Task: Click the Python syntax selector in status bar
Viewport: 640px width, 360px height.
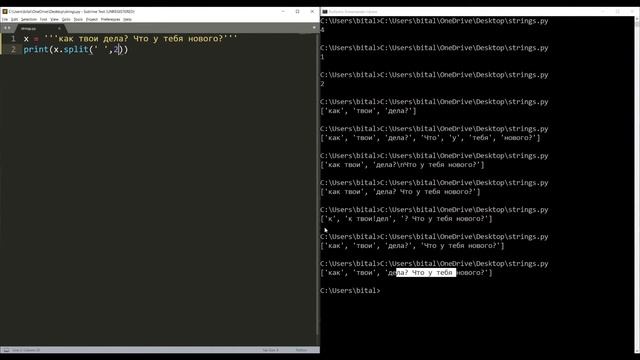Action: click(301, 350)
